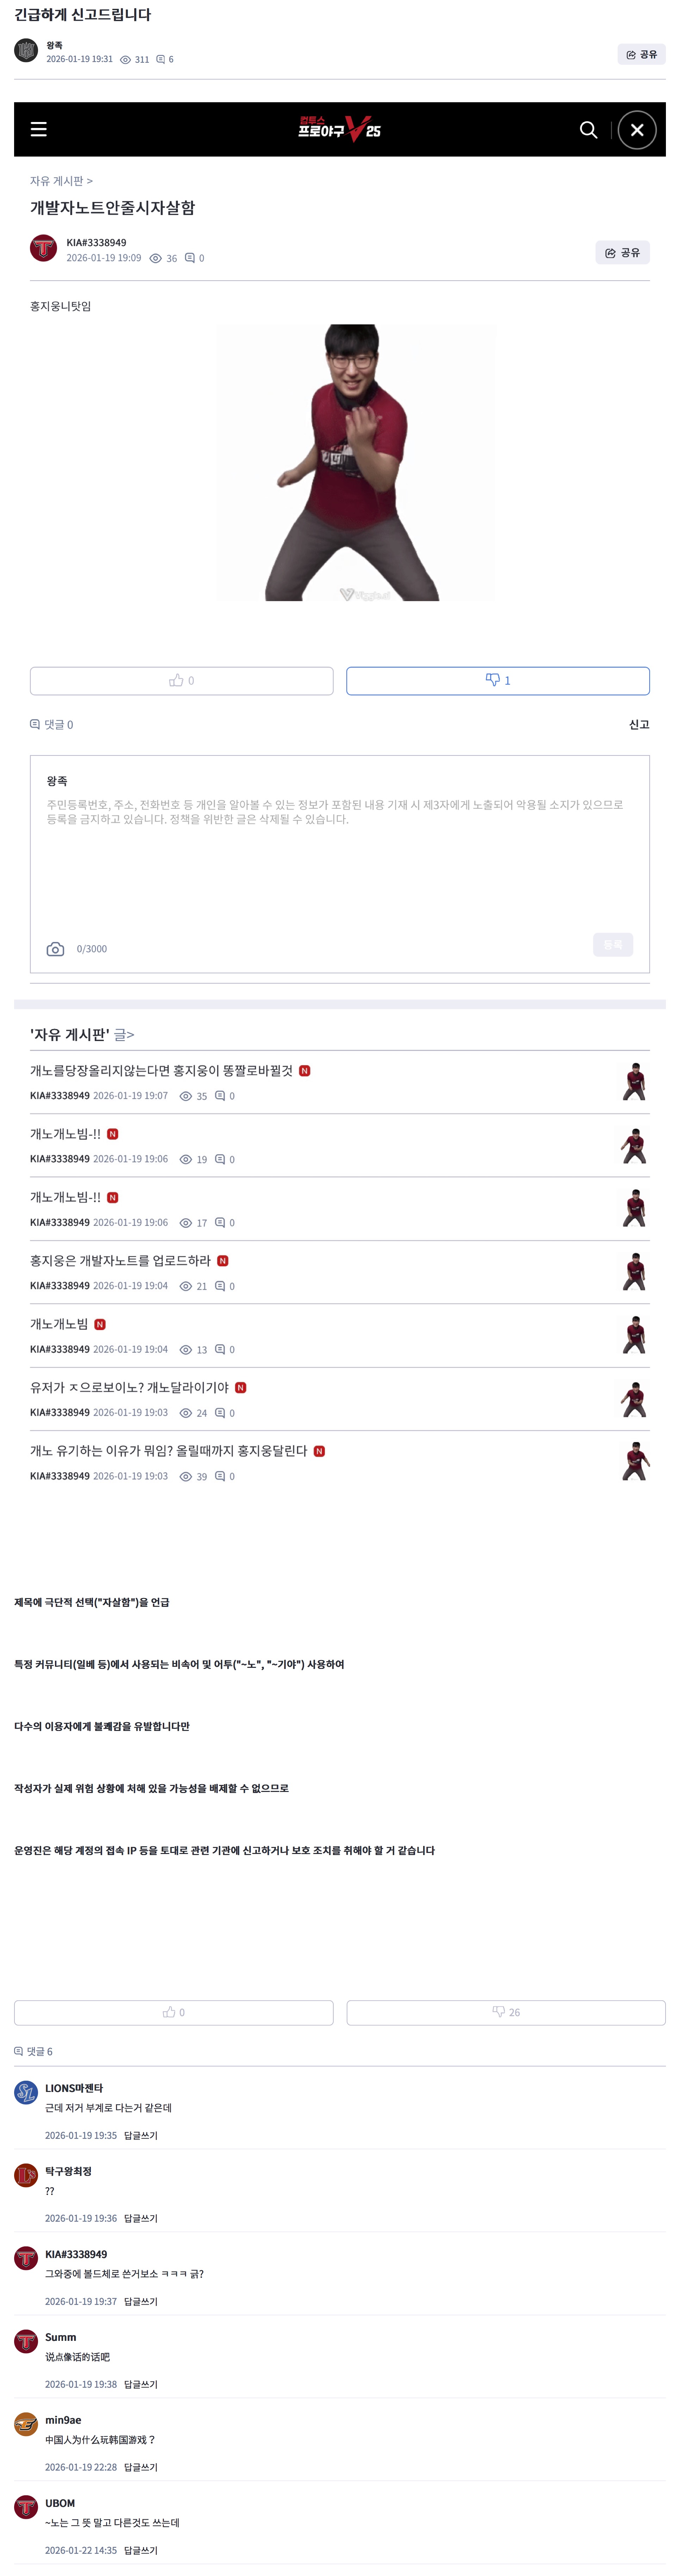Image resolution: width=680 pixels, height=2576 pixels.
Task: Open the hamburger menu icon
Action: [39, 129]
